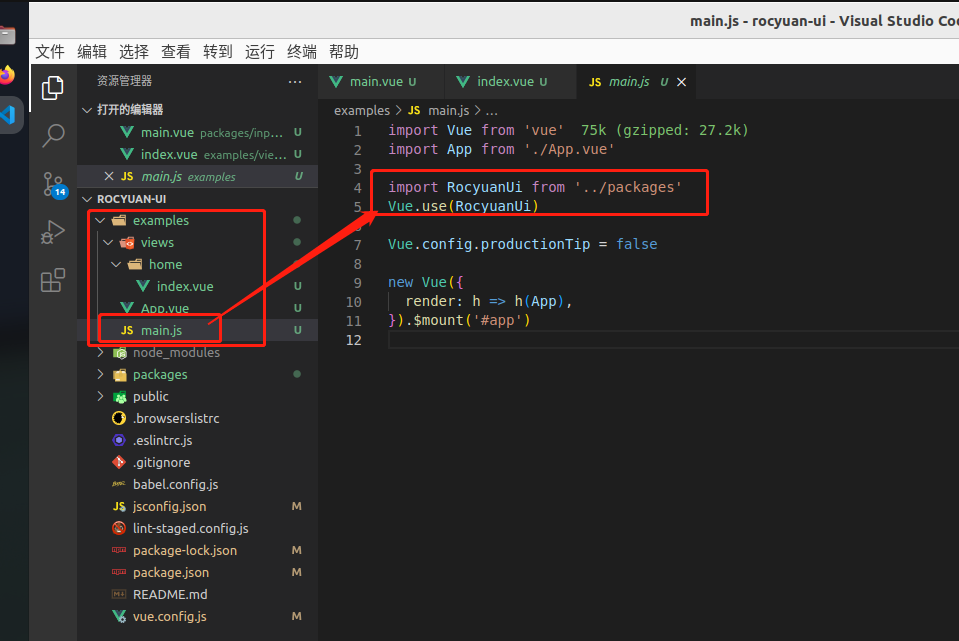Click main.js in the breadcrumb path
This screenshot has width=959, height=641.
(x=448, y=111)
